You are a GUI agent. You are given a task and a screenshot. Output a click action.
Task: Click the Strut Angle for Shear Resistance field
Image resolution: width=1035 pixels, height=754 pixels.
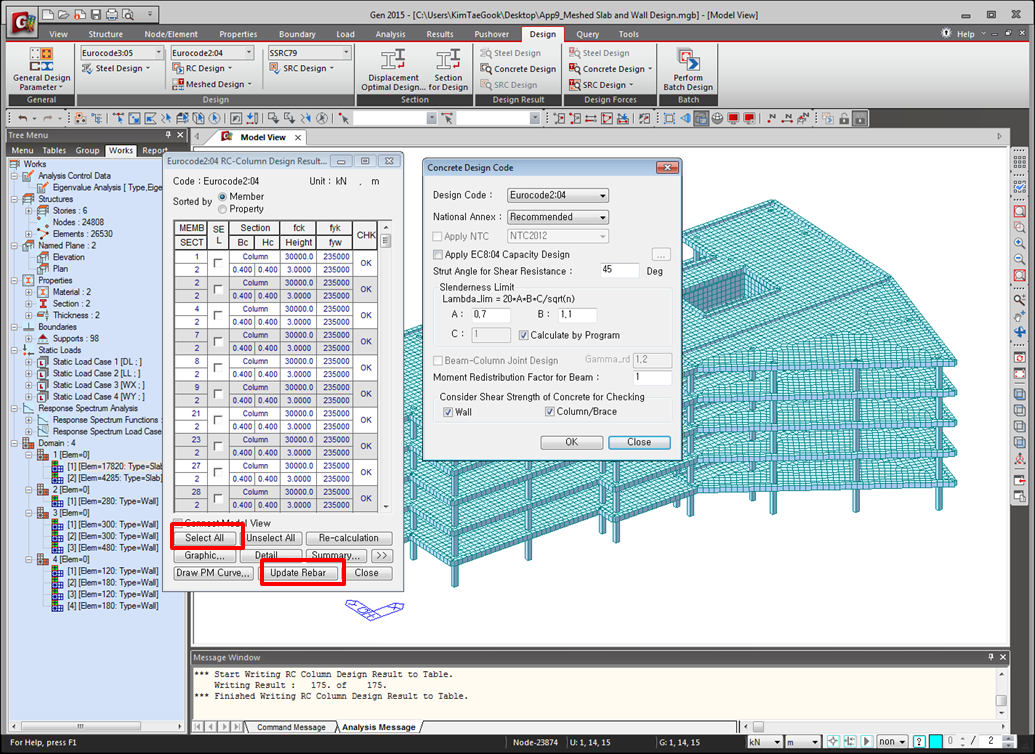[618, 270]
